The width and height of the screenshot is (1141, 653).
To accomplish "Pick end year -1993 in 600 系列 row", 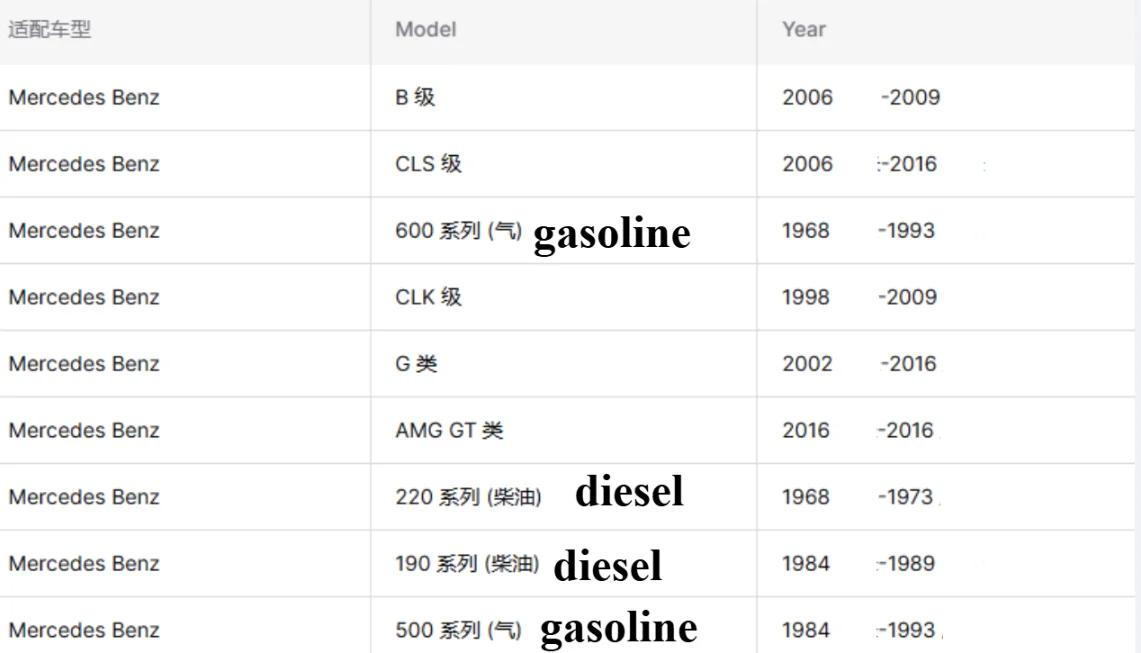I will 906,231.
